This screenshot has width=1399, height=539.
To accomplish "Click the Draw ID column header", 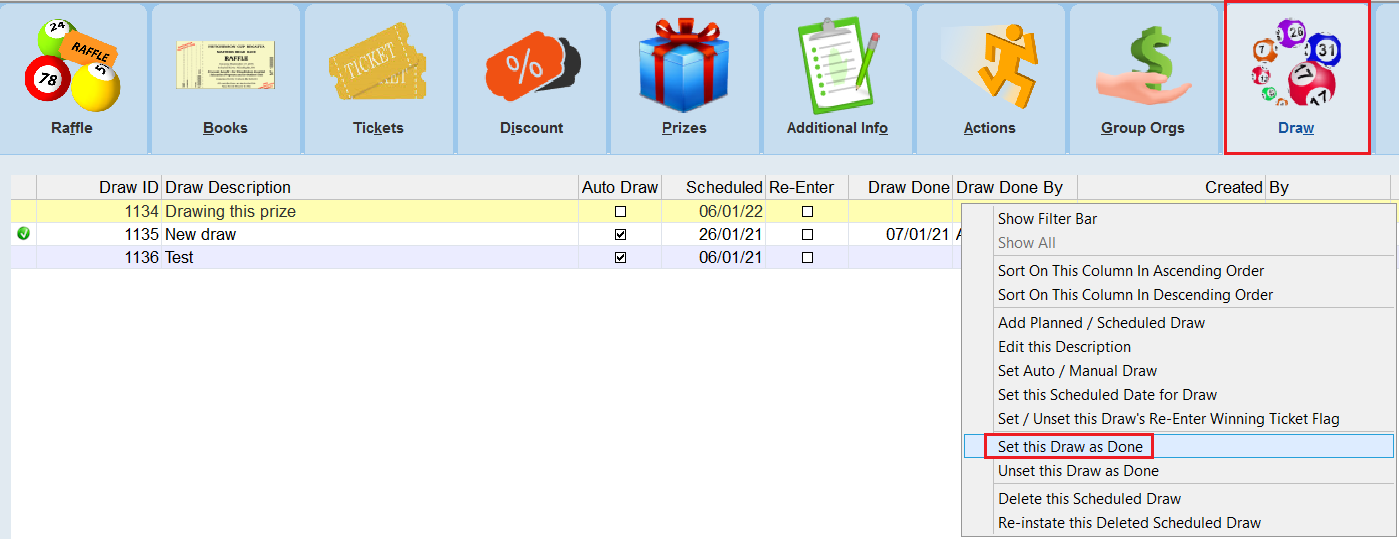I will click(99, 187).
